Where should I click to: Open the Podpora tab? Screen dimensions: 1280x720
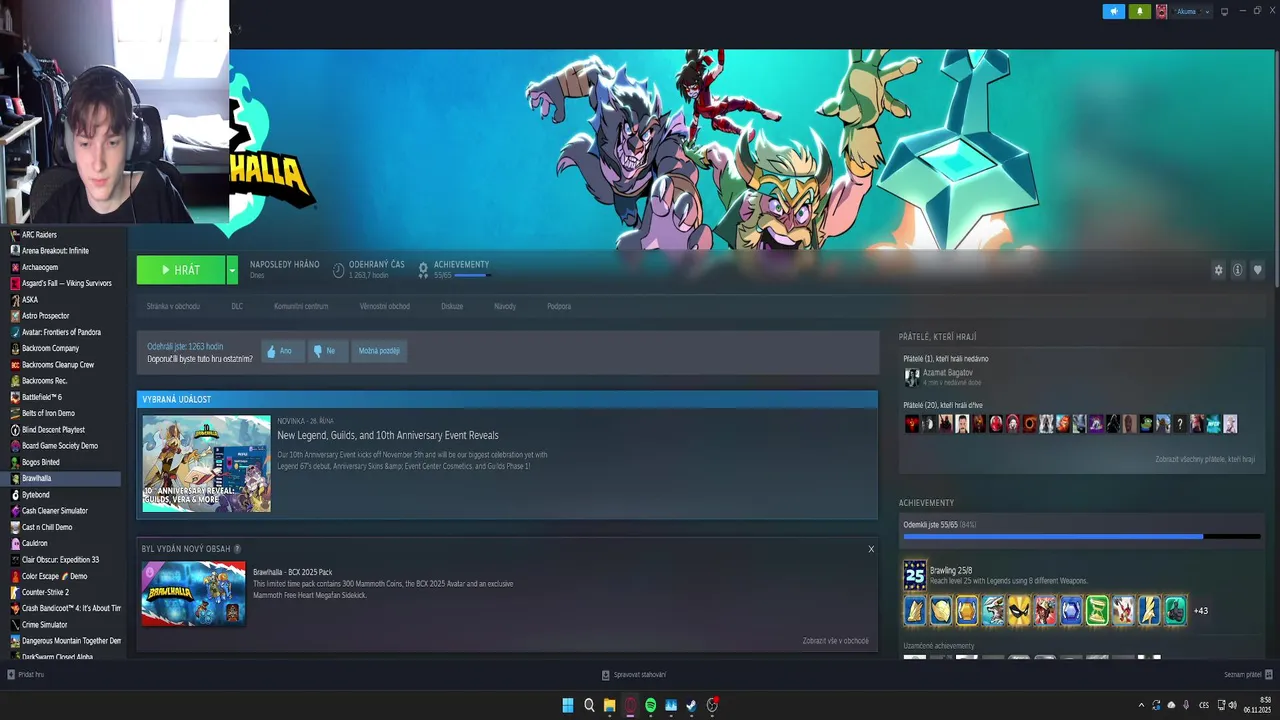click(559, 306)
